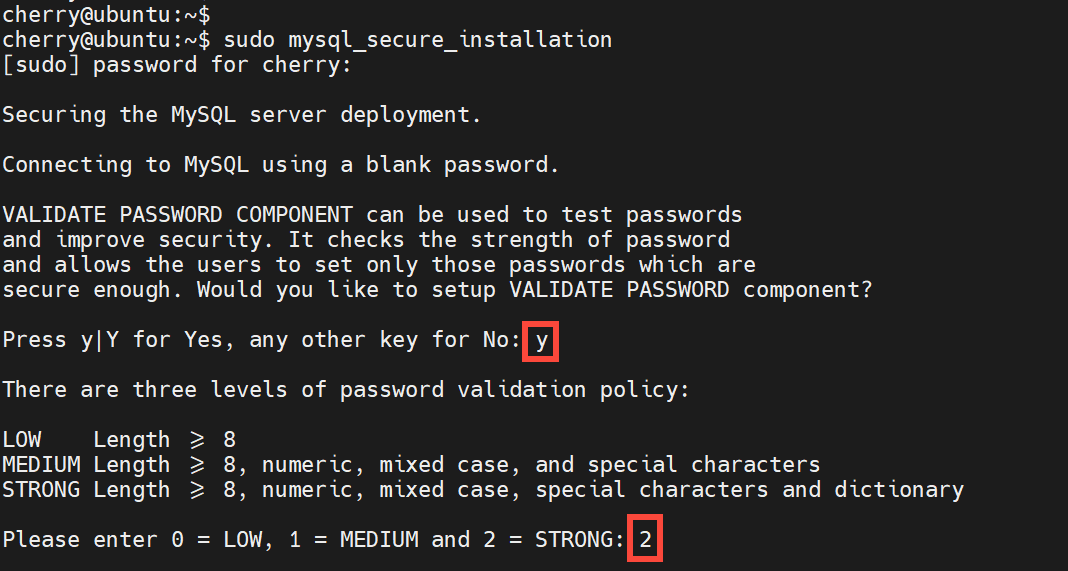This screenshot has width=1068, height=571.
Task: Click 'Securing the MySQL server deployment.' line
Action: click(x=241, y=115)
